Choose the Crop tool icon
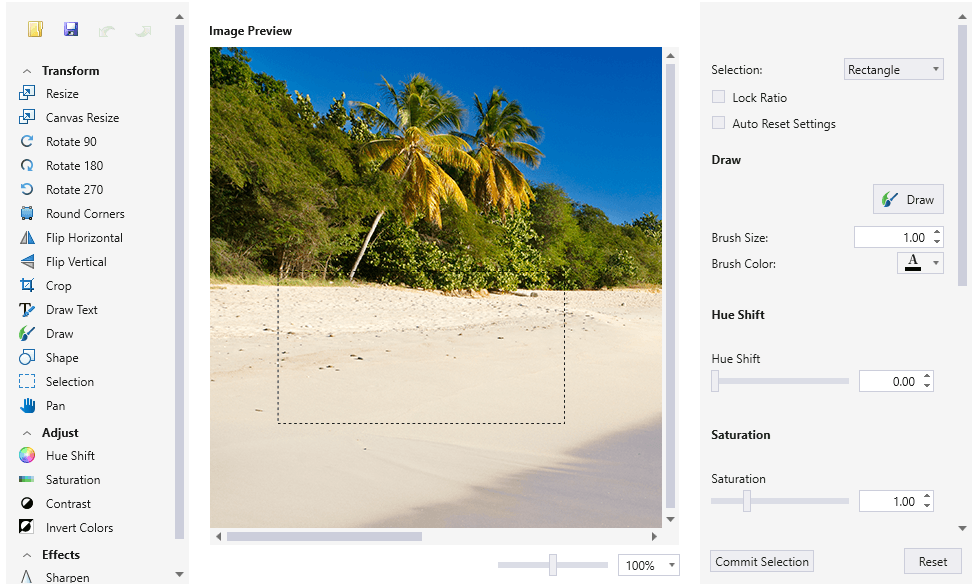Image resolution: width=973 pixels, height=587 pixels. pos(27,285)
